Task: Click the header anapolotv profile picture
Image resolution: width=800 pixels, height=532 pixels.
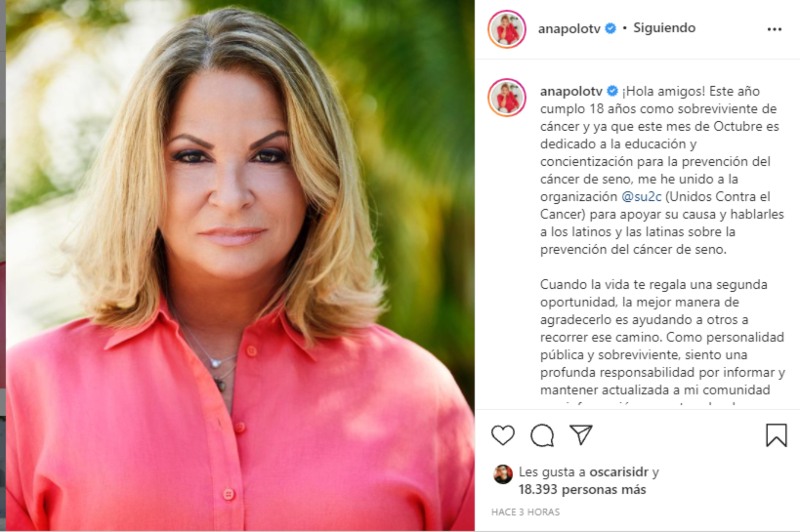Action: tap(507, 29)
